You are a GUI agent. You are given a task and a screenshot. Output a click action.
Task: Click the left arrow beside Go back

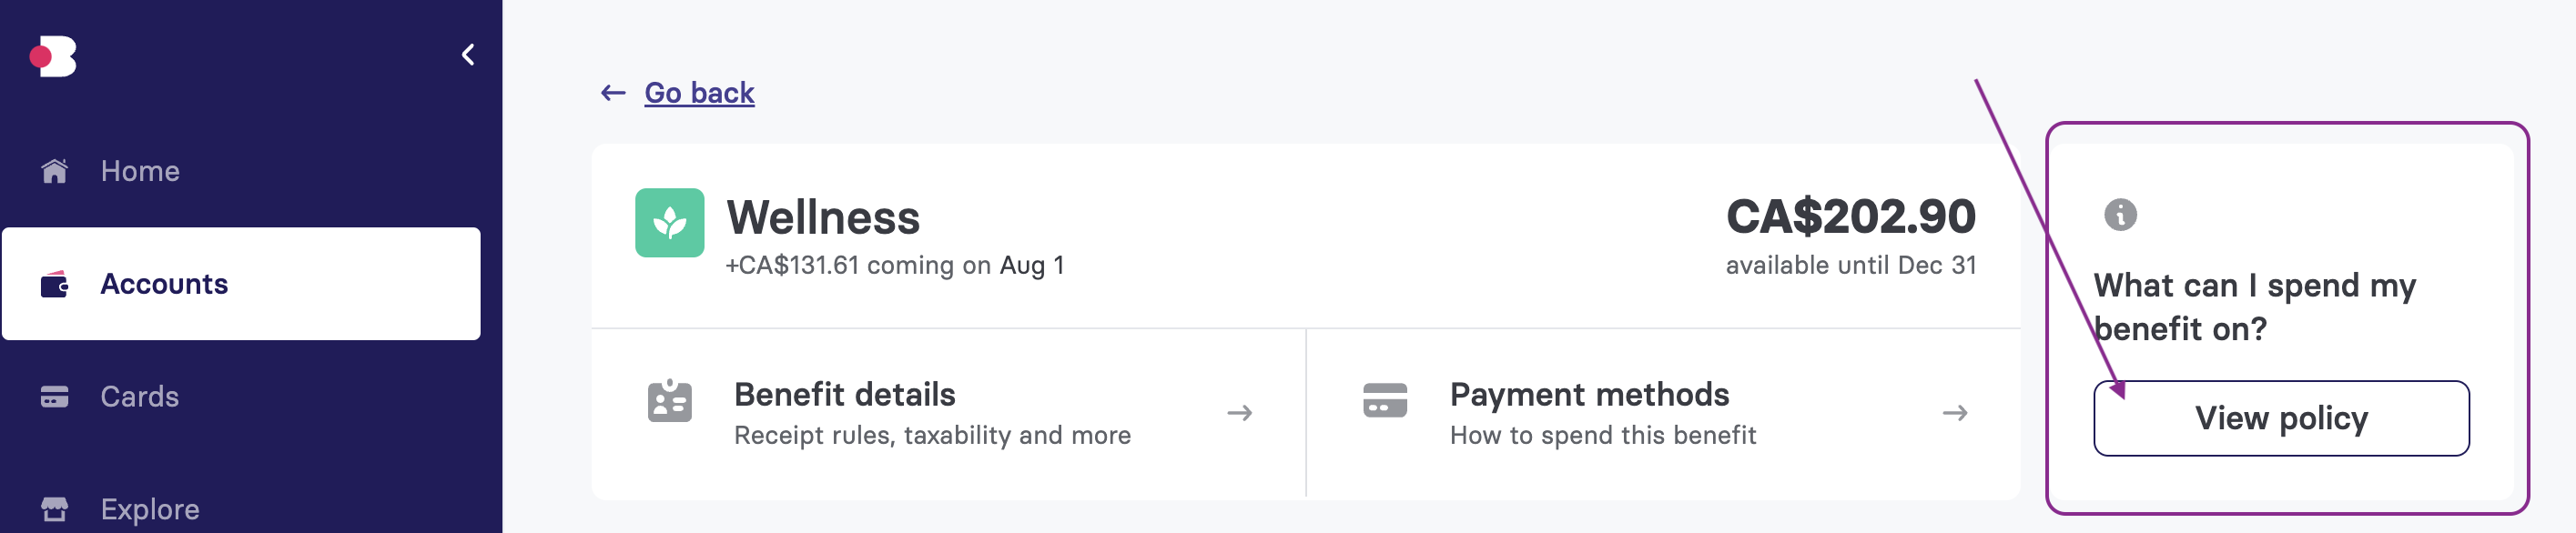[x=613, y=93]
